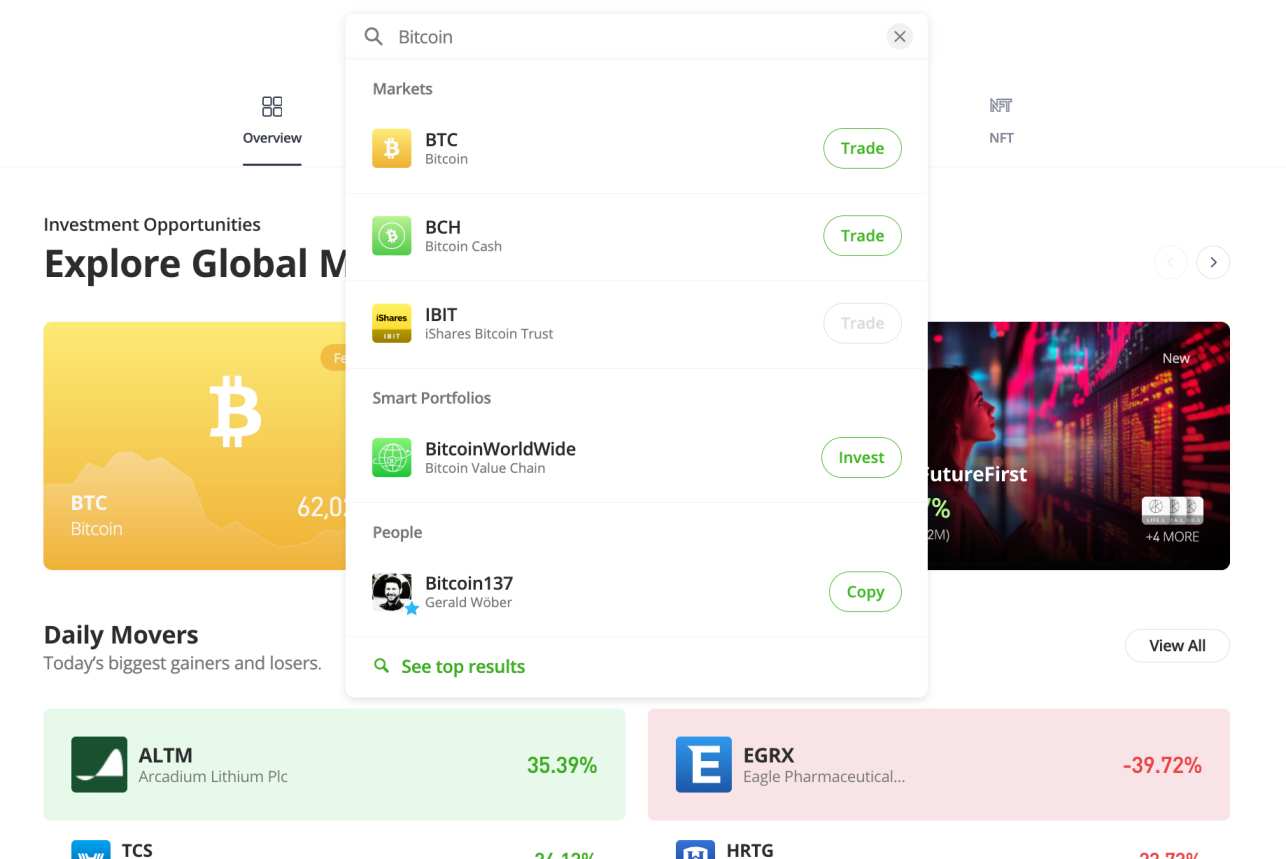
Task: Open the ALTM Arcadium Lithium card
Action: [334, 765]
